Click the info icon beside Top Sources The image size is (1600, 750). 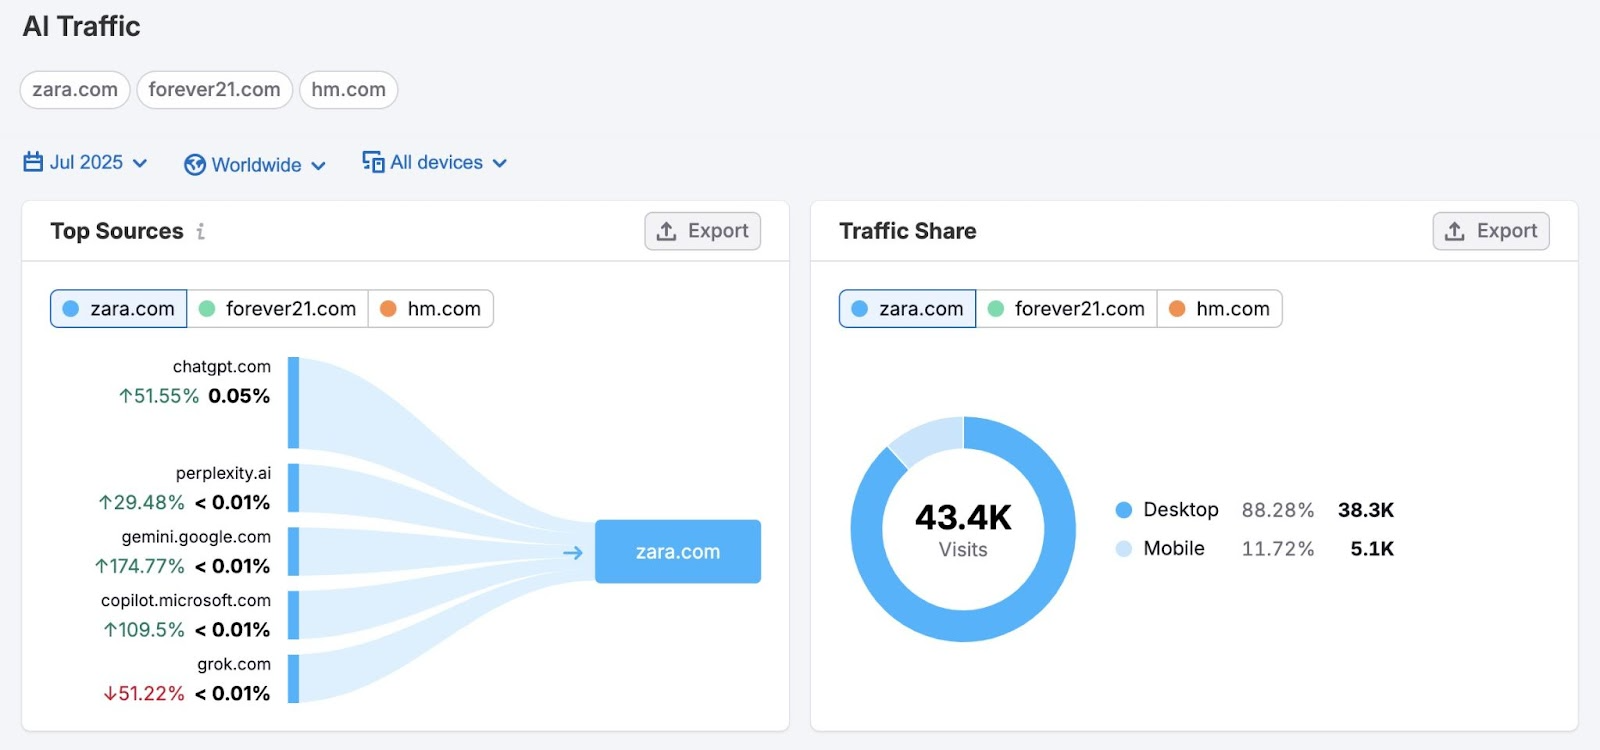[201, 231]
